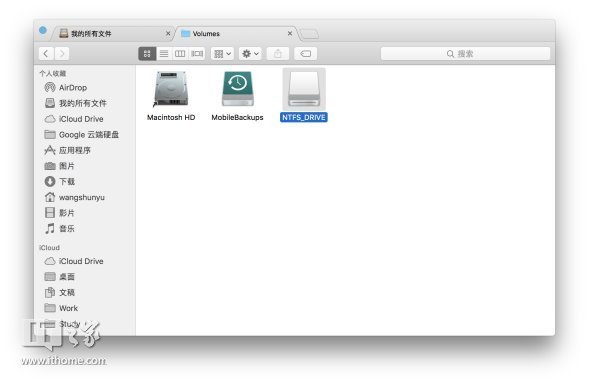Select the MobileBackups volume icon
This screenshot has width=590, height=385.
[237, 89]
